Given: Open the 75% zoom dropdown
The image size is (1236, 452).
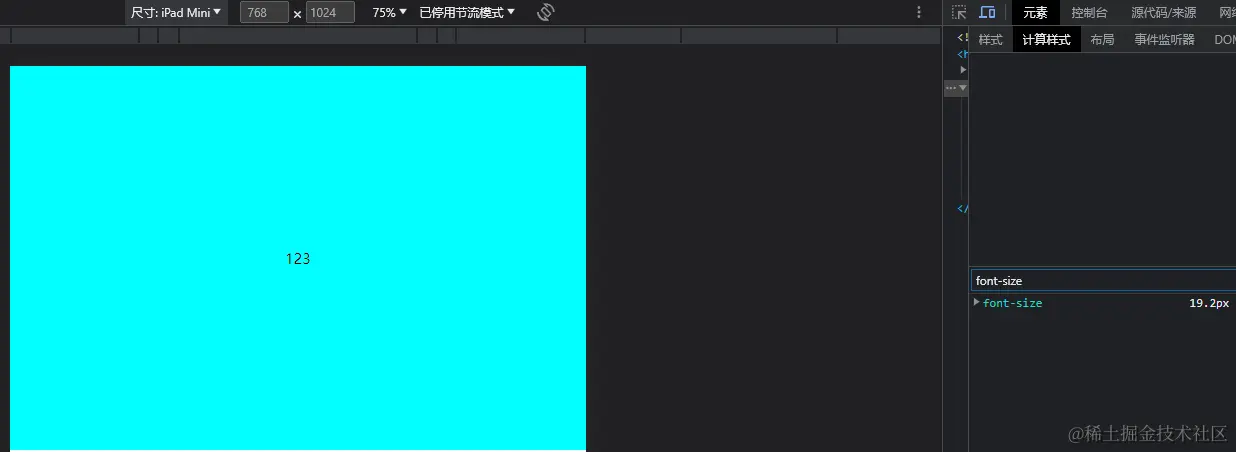Looking at the screenshot, I should point(389,13).
